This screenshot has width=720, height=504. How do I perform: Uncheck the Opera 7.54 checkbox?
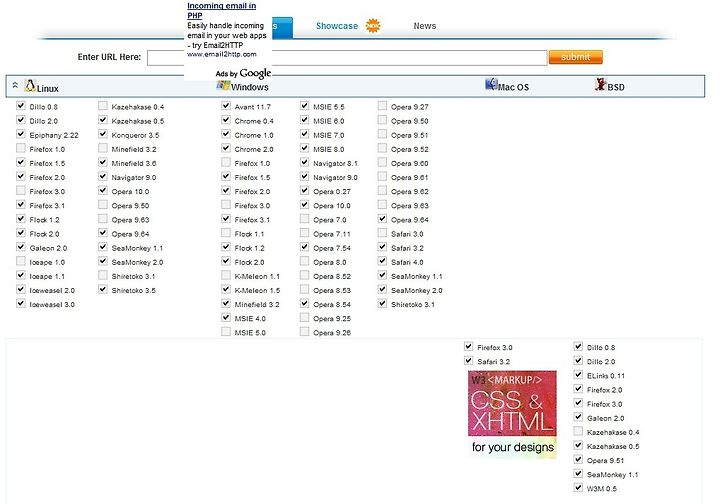pos(304,247)
